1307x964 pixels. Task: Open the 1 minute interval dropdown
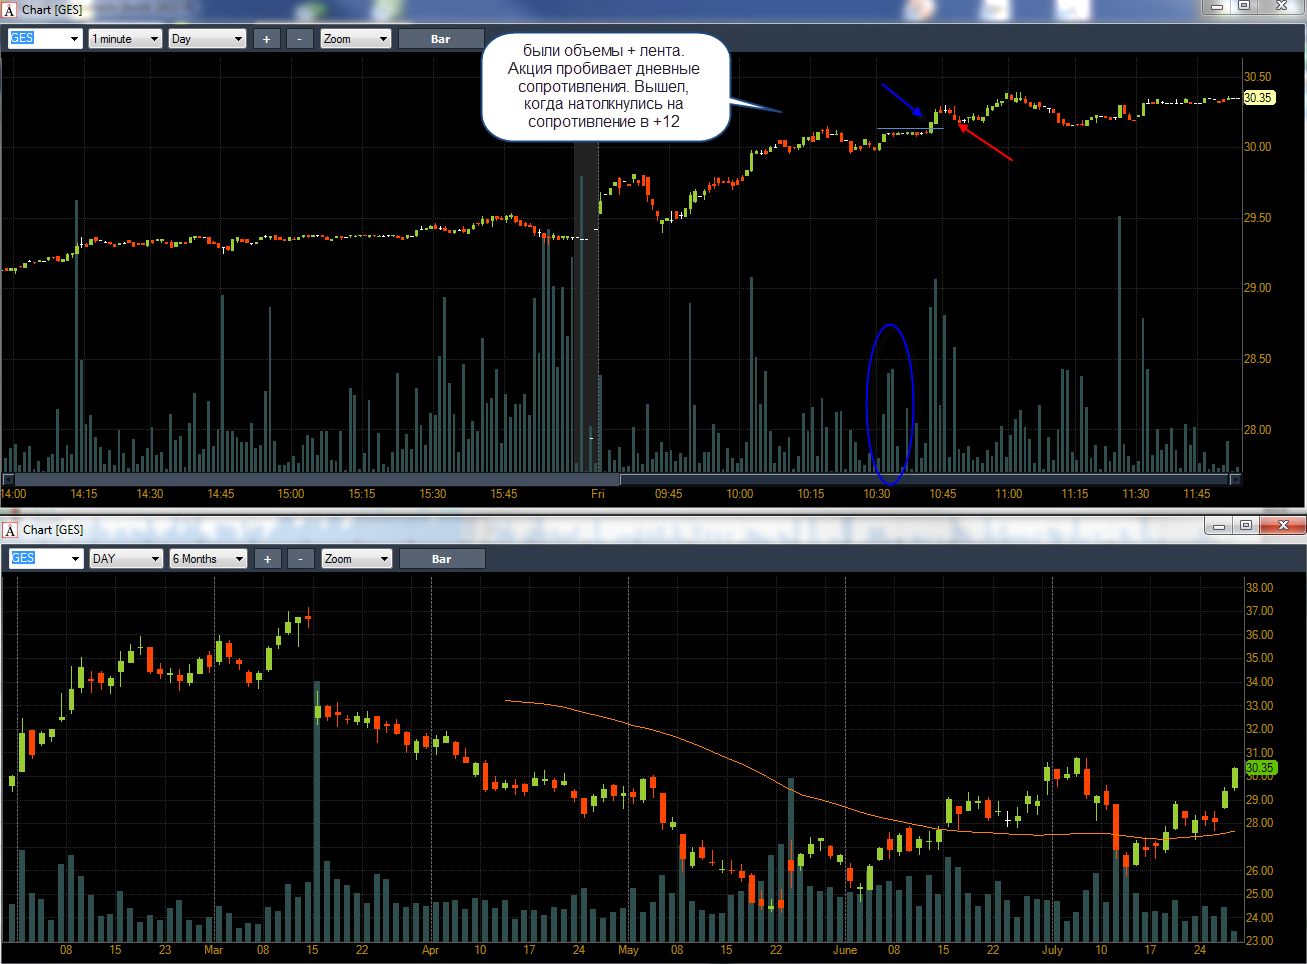coord(125,39)
